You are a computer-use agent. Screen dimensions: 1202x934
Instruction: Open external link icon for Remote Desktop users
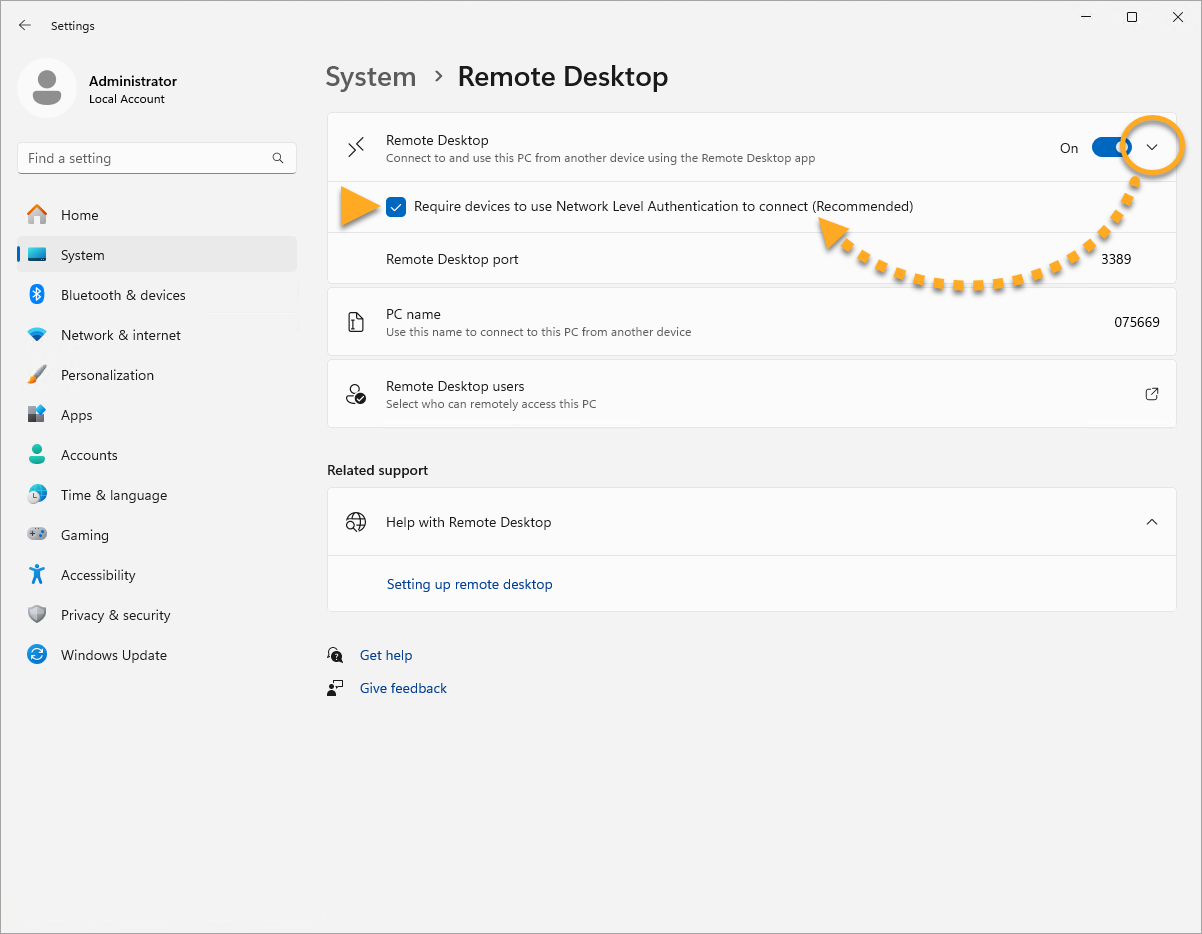pyautogui.click(x=1151, y=394)
